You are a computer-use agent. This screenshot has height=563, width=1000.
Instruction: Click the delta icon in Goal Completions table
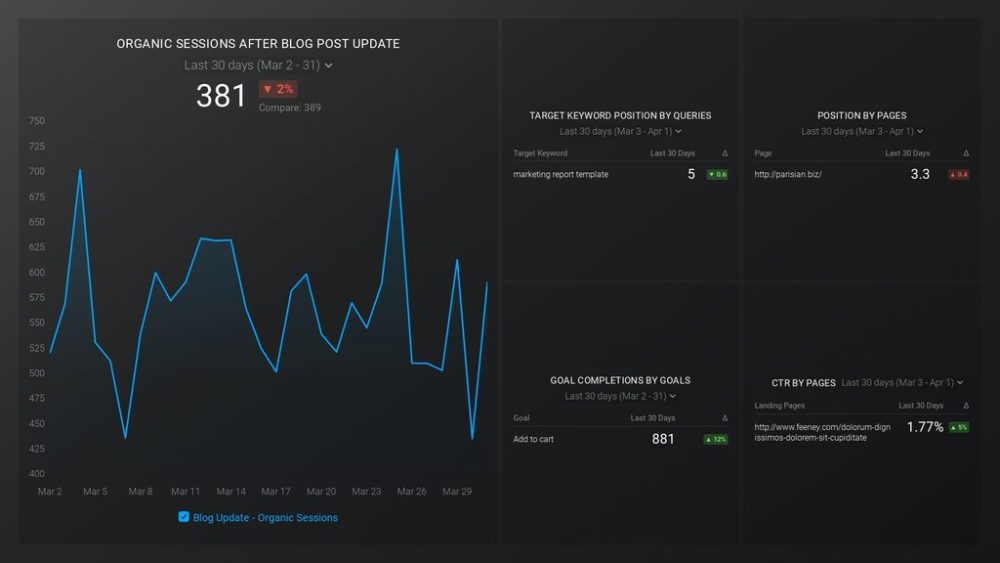click(x=724, y=418)
